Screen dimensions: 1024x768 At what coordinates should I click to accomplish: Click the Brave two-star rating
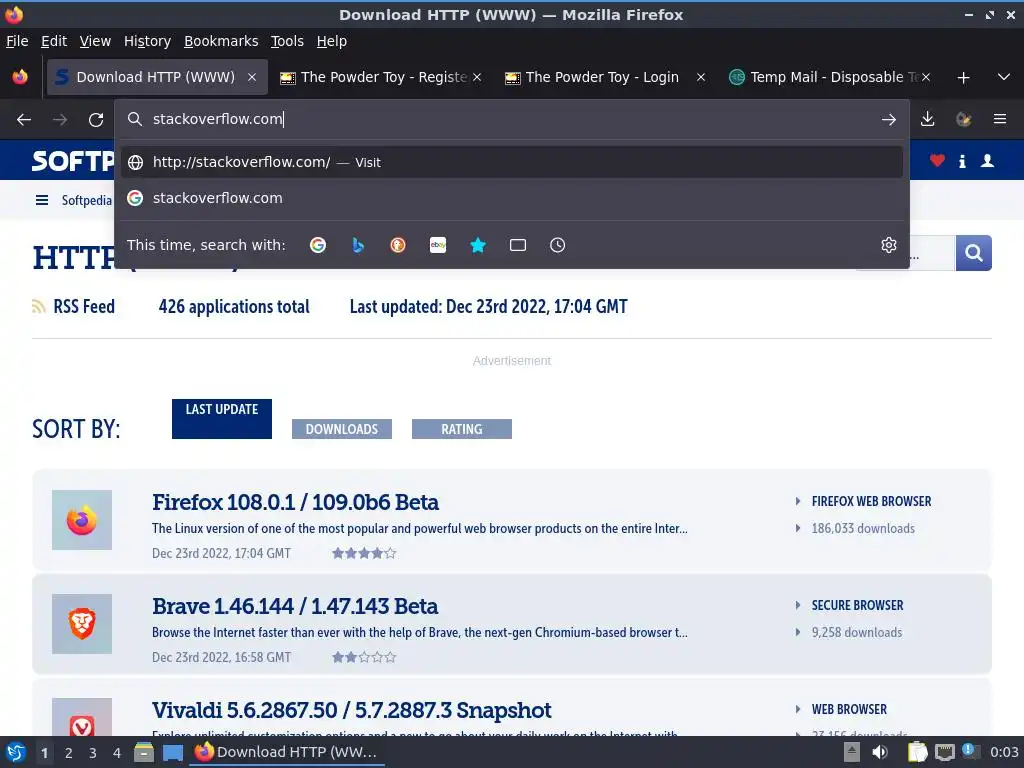[x=364, y=658]
